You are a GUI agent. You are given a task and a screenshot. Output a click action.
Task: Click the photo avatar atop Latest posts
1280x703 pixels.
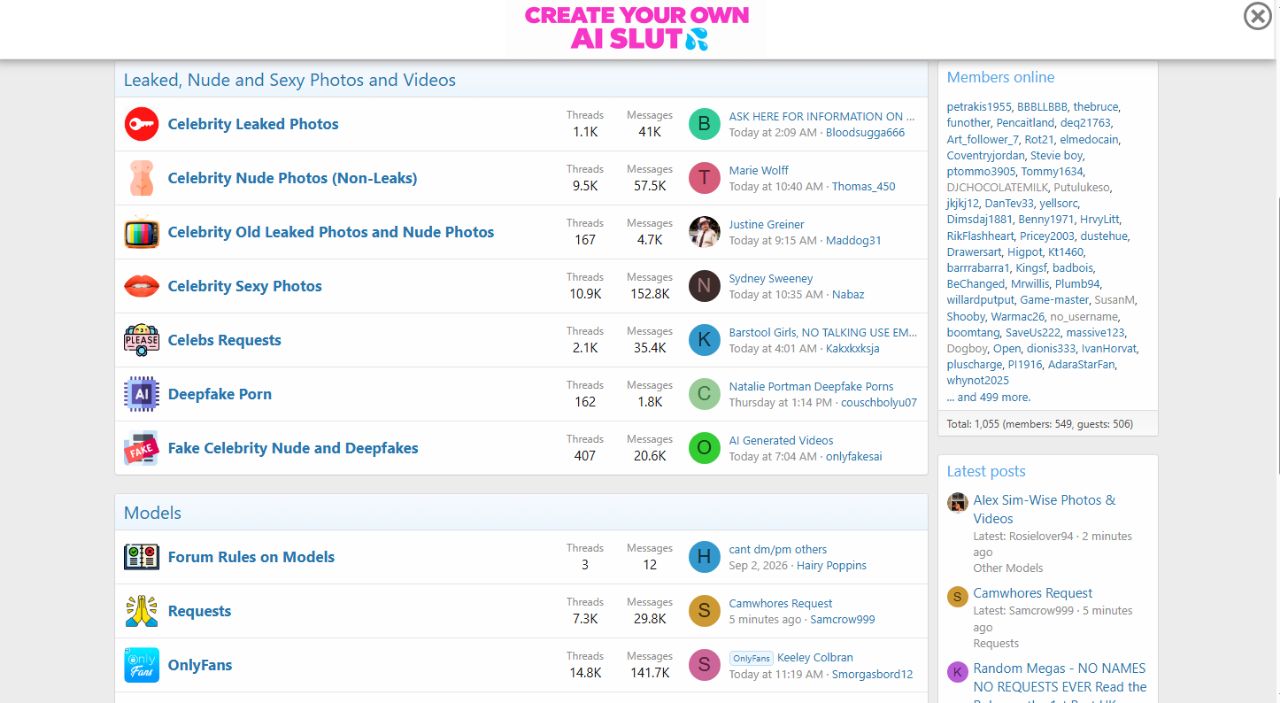coord(957,502)
